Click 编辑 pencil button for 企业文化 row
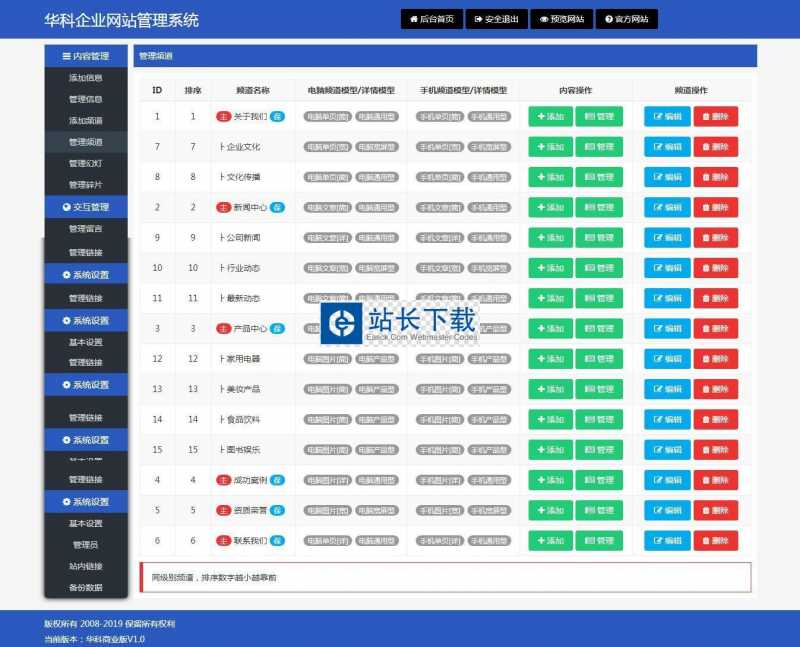The image size is (800, 647). tap(667, 147)
